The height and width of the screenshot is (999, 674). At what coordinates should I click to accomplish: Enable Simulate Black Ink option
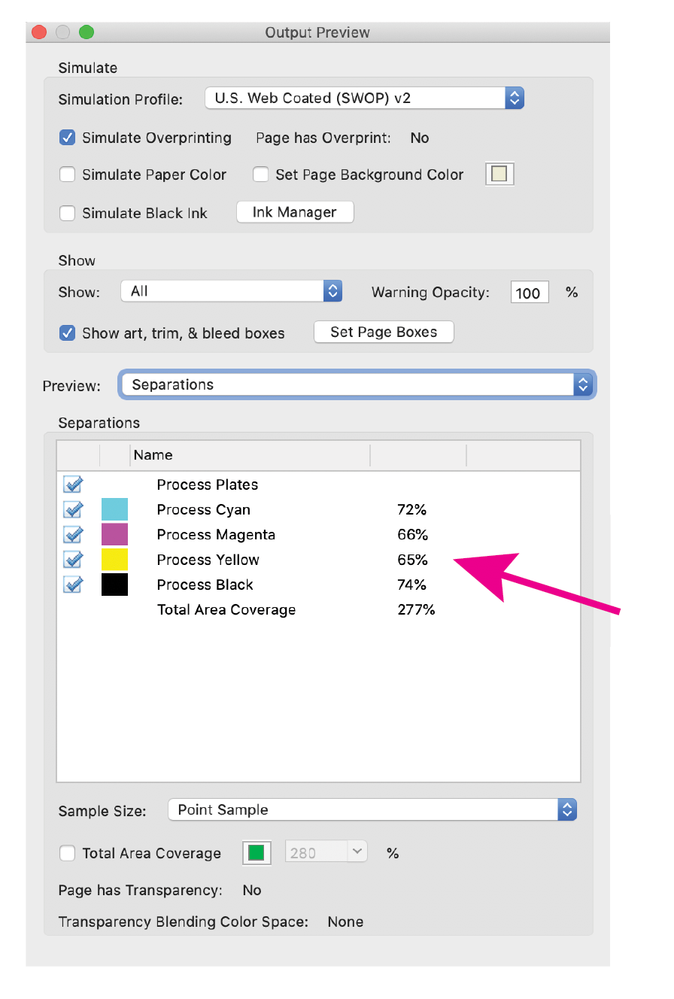tap(68, 212)
